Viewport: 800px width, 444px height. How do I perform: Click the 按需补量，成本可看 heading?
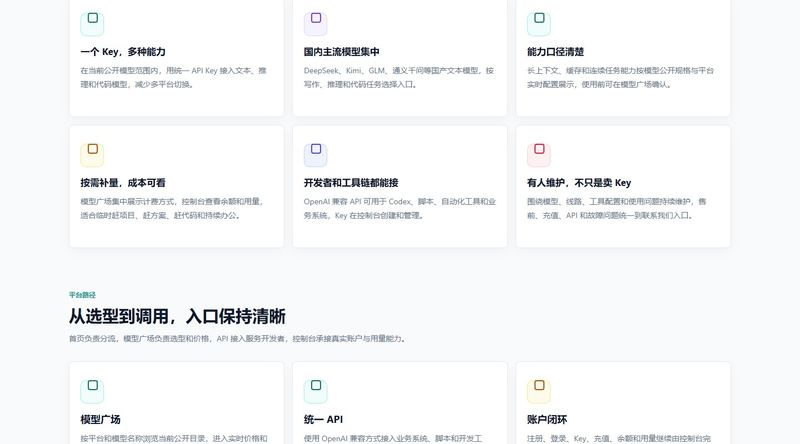tap(123, 183)
